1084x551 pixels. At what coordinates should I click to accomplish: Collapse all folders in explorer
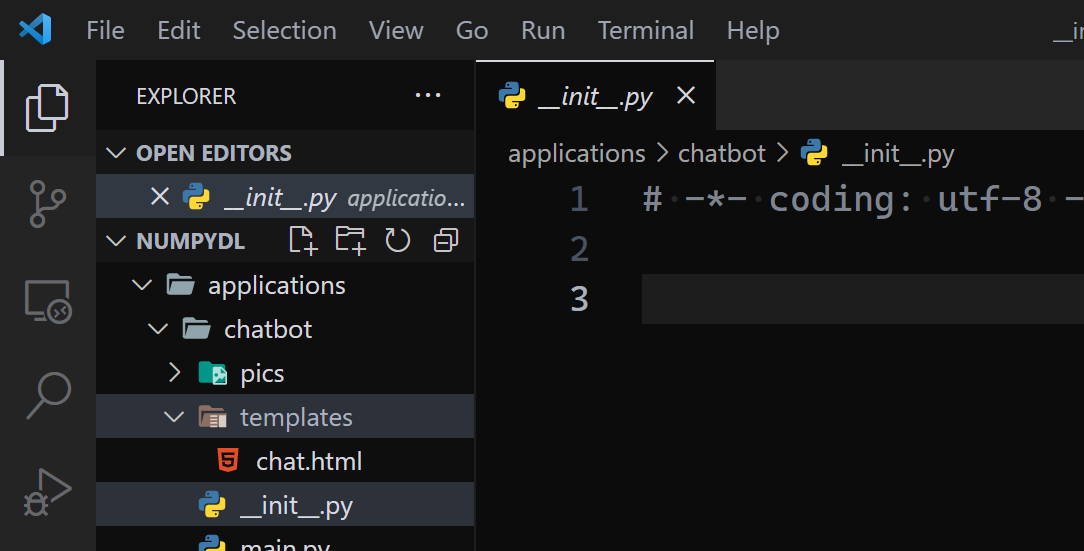tap(445, 241)
